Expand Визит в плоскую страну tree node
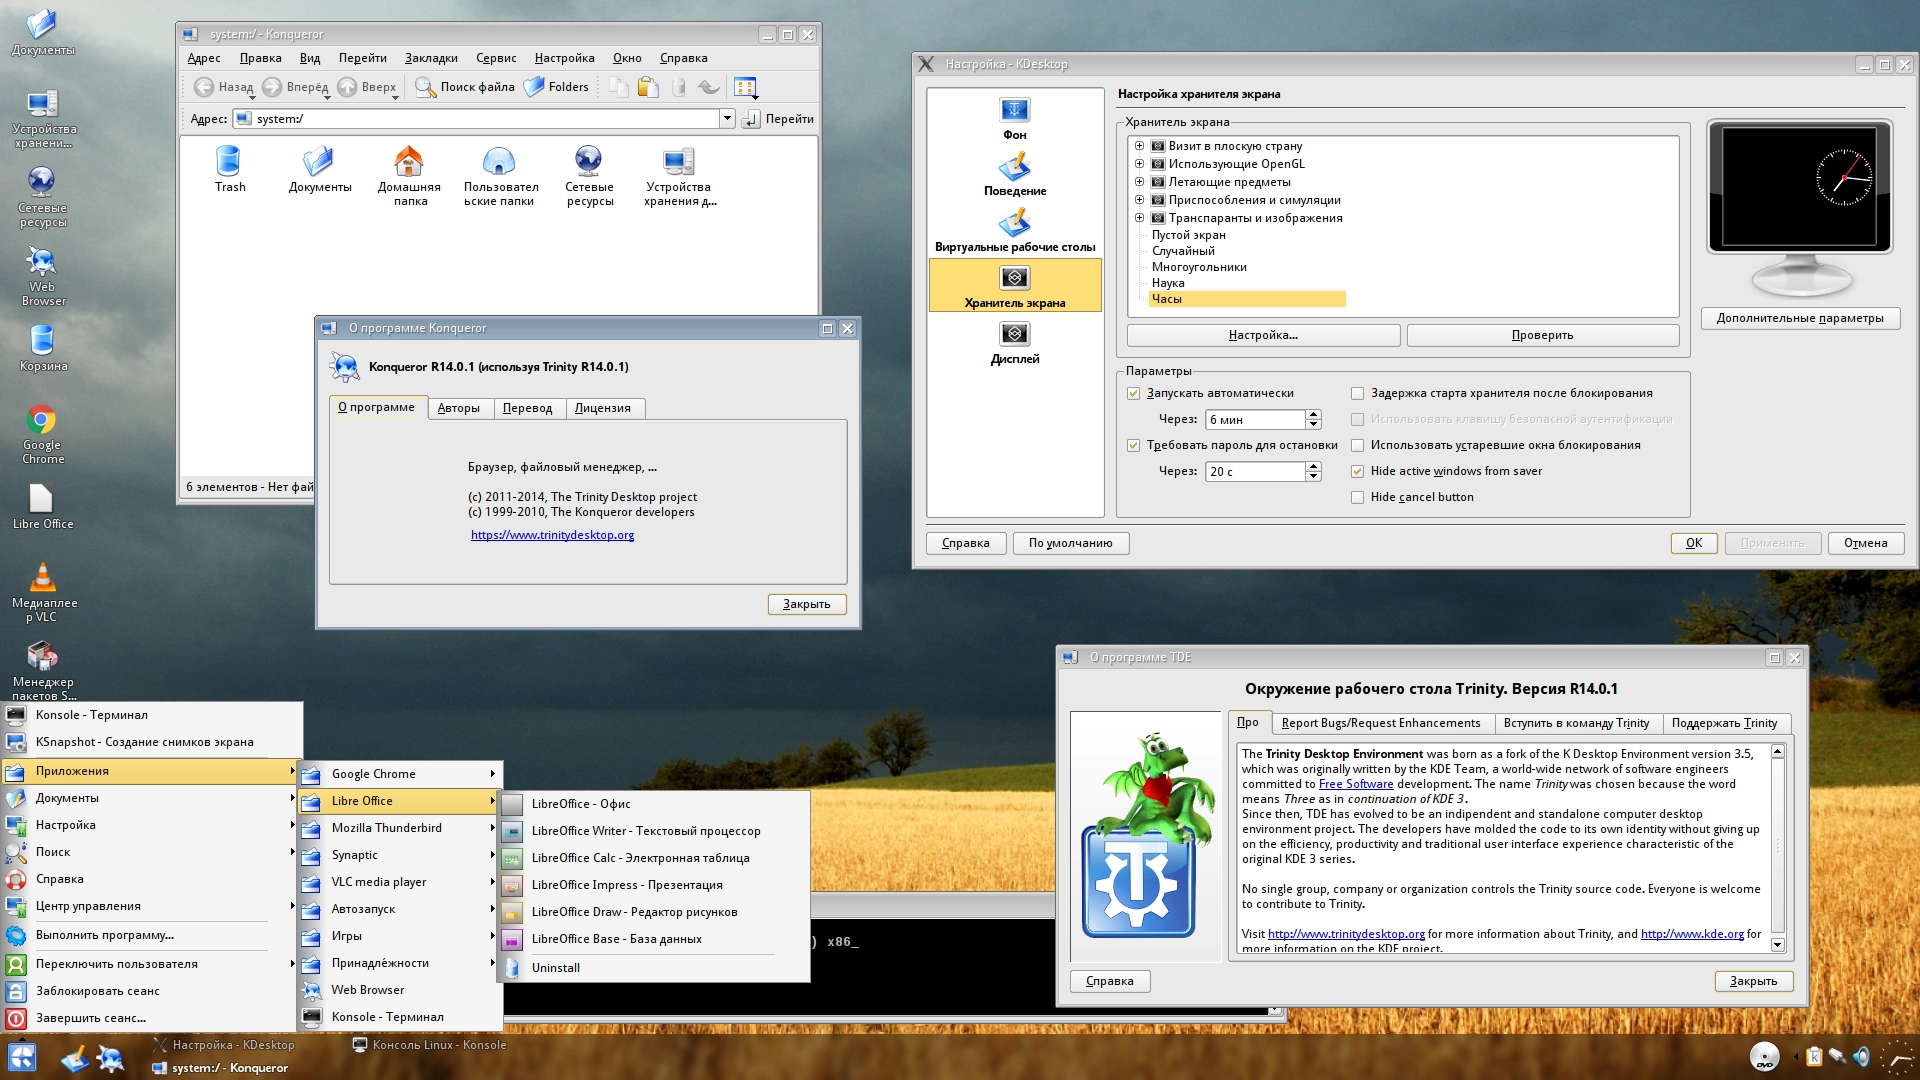This screenshot has height=1080, width=1920. [x=1139, y=146]
